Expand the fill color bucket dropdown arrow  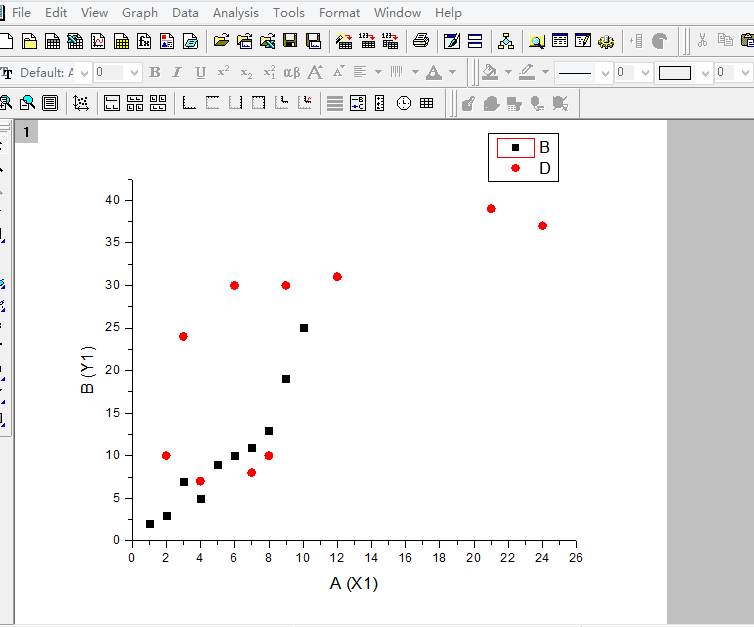[x=508, y=72]
